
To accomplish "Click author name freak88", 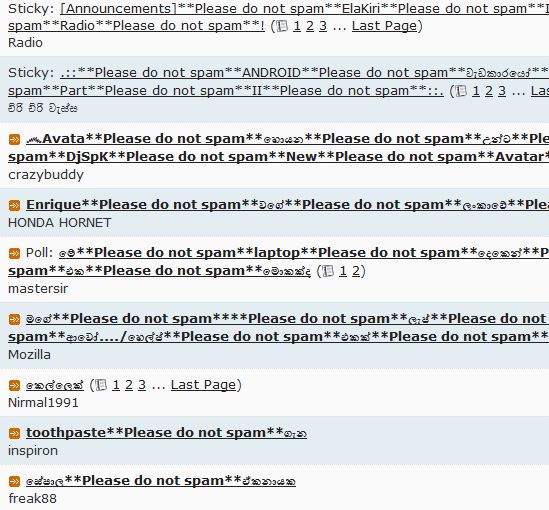I will tap(32, 498).
